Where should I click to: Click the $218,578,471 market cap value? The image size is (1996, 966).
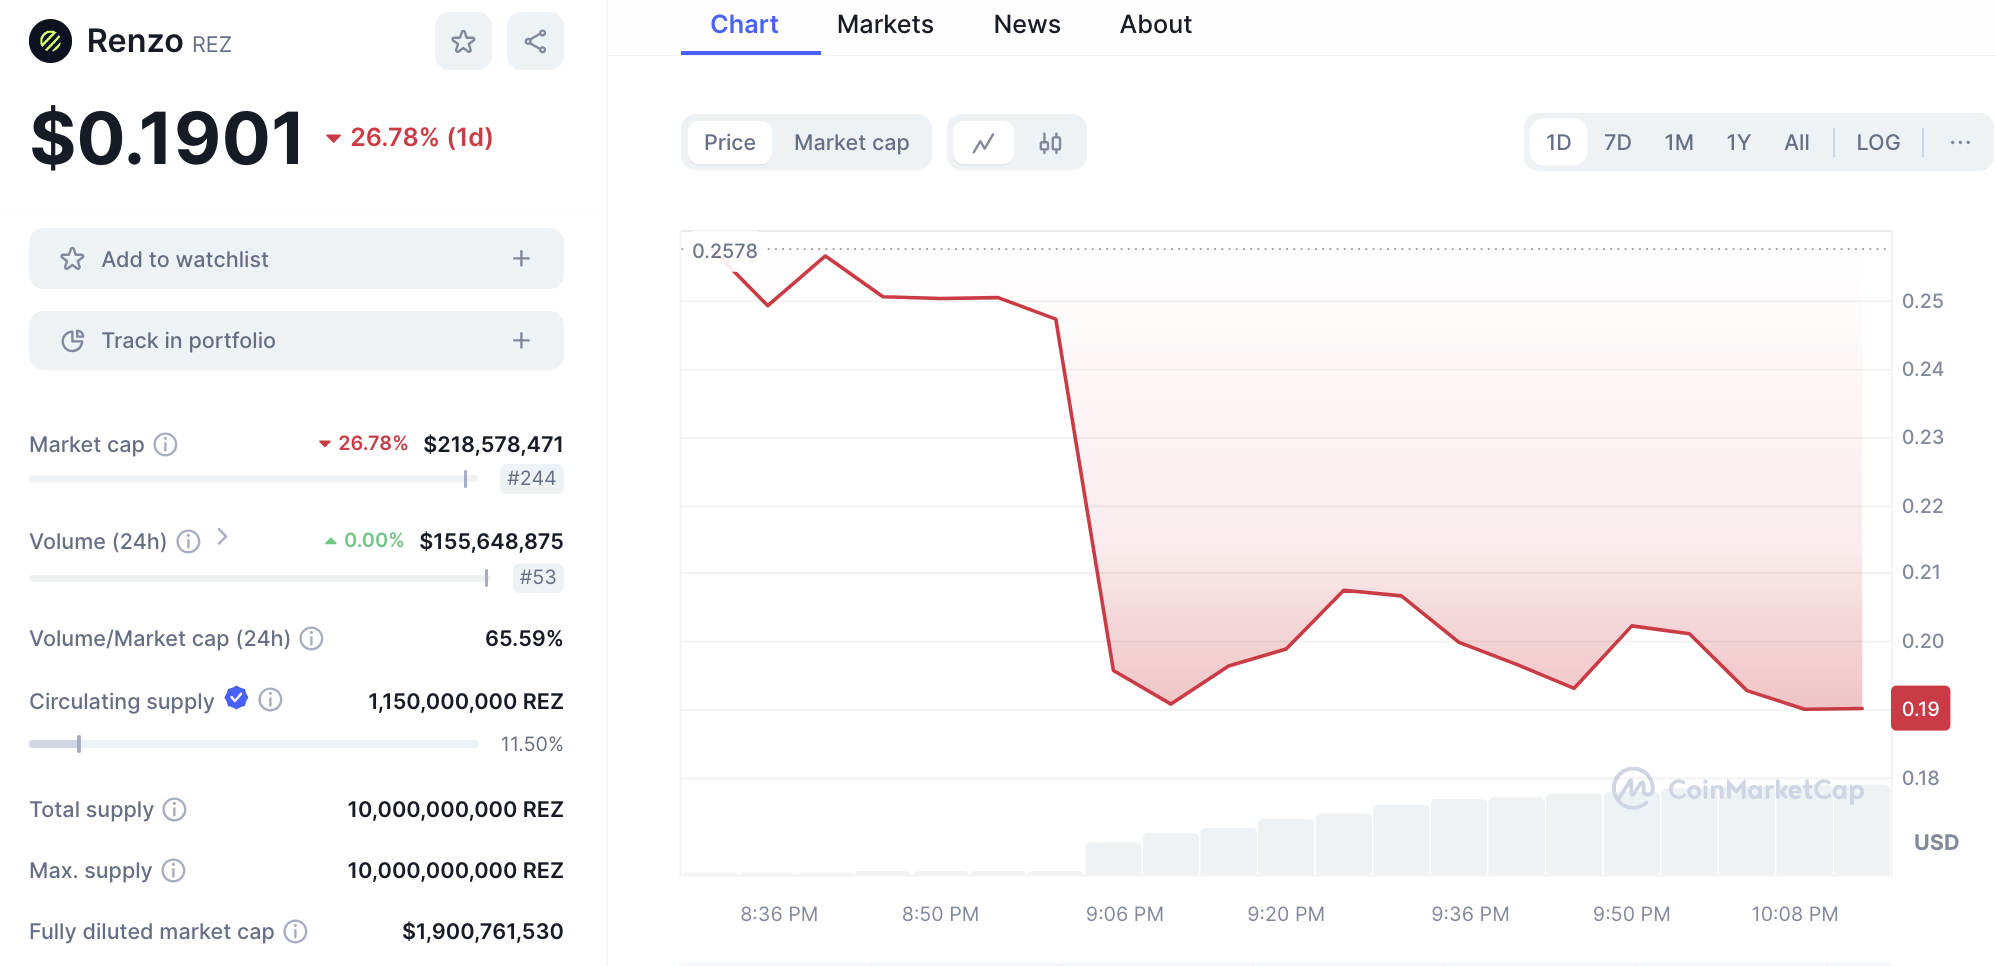(x=493, y=444)
